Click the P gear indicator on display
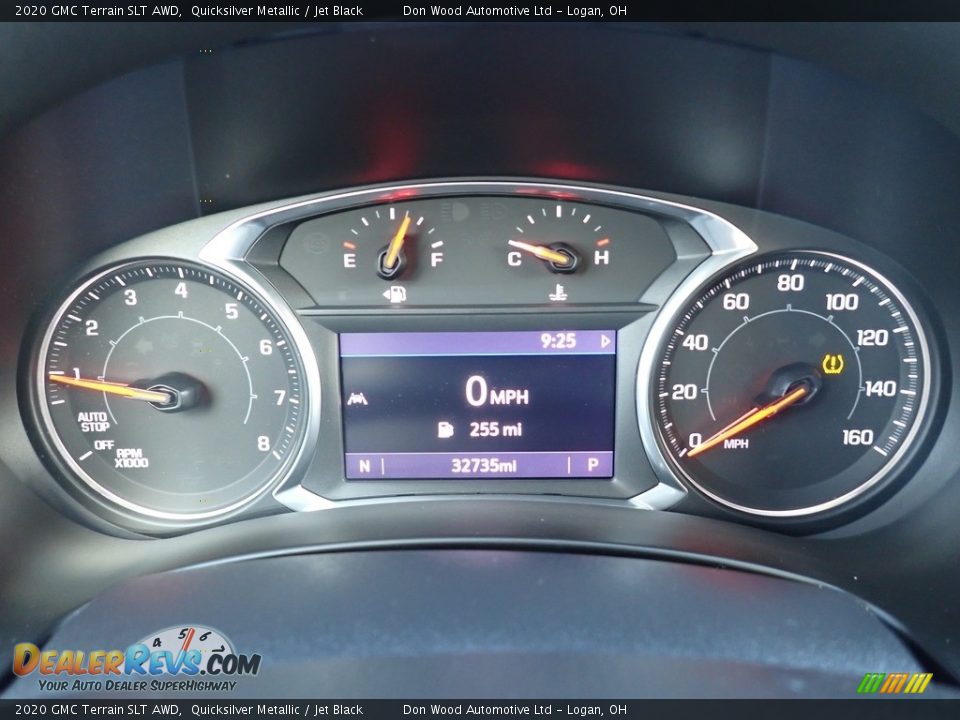Viewport: 960px width, 720px height. pos(593,465)
